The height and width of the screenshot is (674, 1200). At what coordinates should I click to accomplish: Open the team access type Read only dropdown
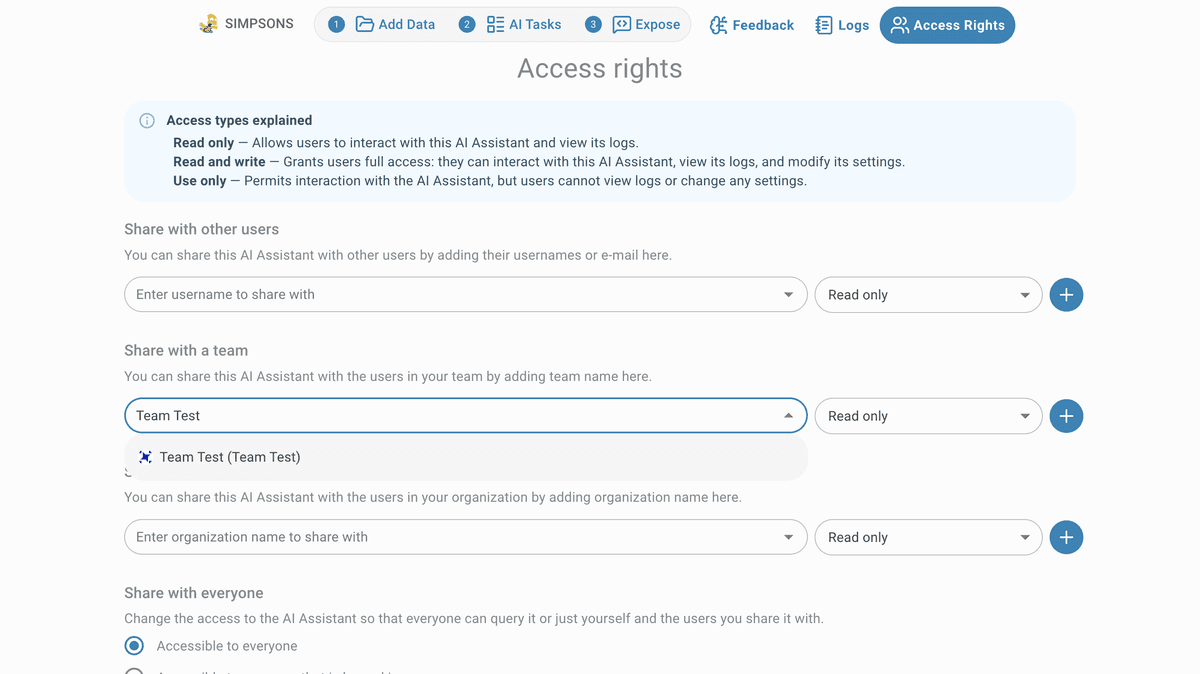click(x=928, y=416)
